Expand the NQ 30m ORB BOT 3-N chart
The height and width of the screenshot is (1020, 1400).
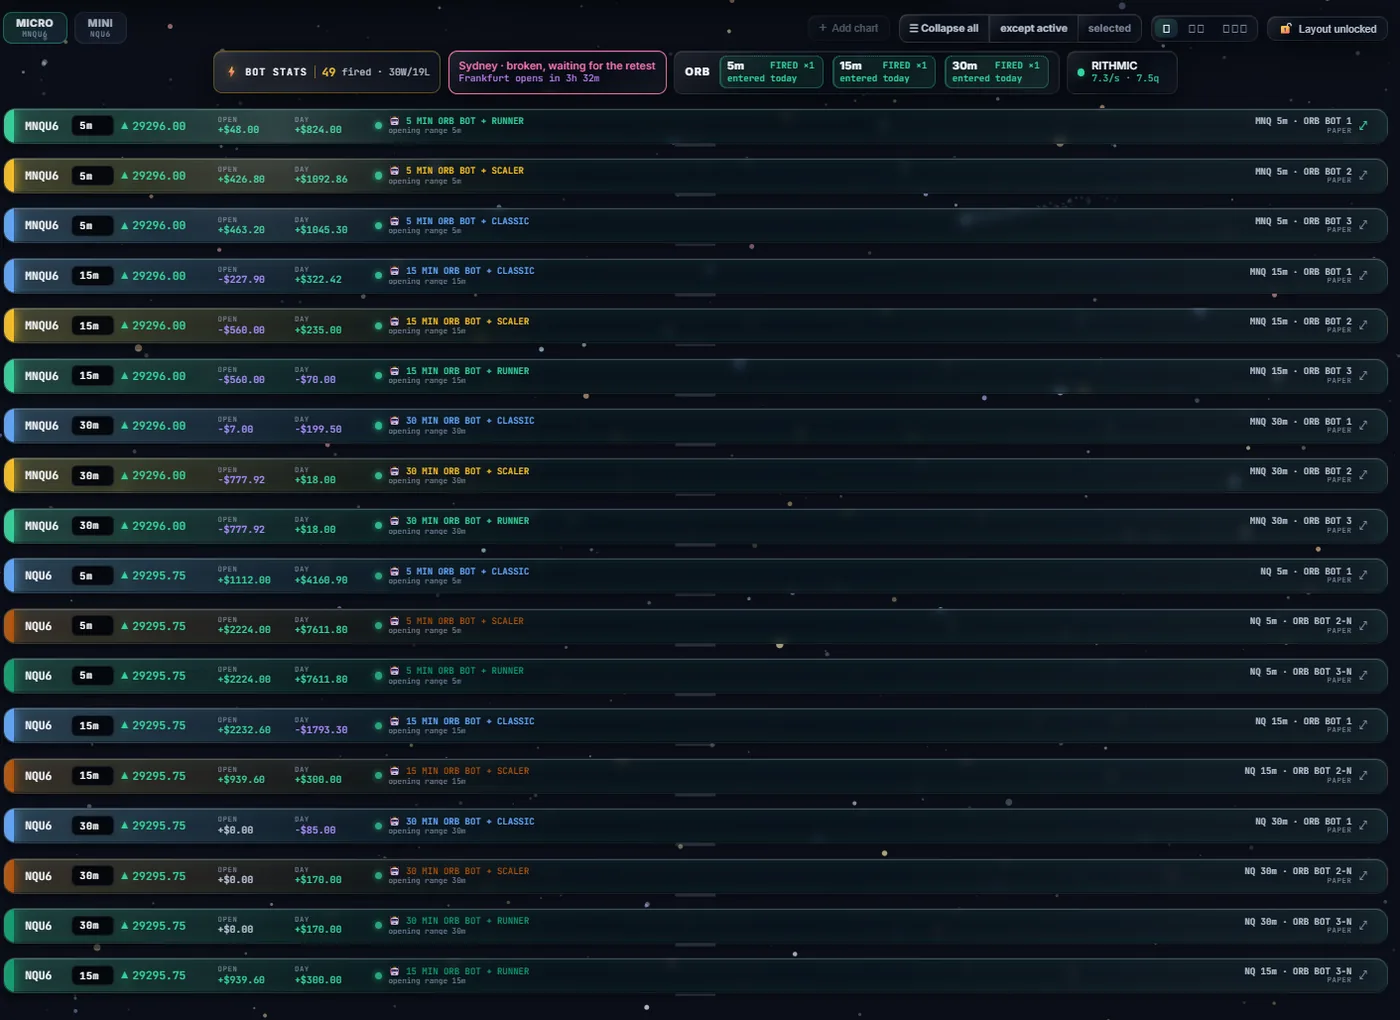point(1363,925)
